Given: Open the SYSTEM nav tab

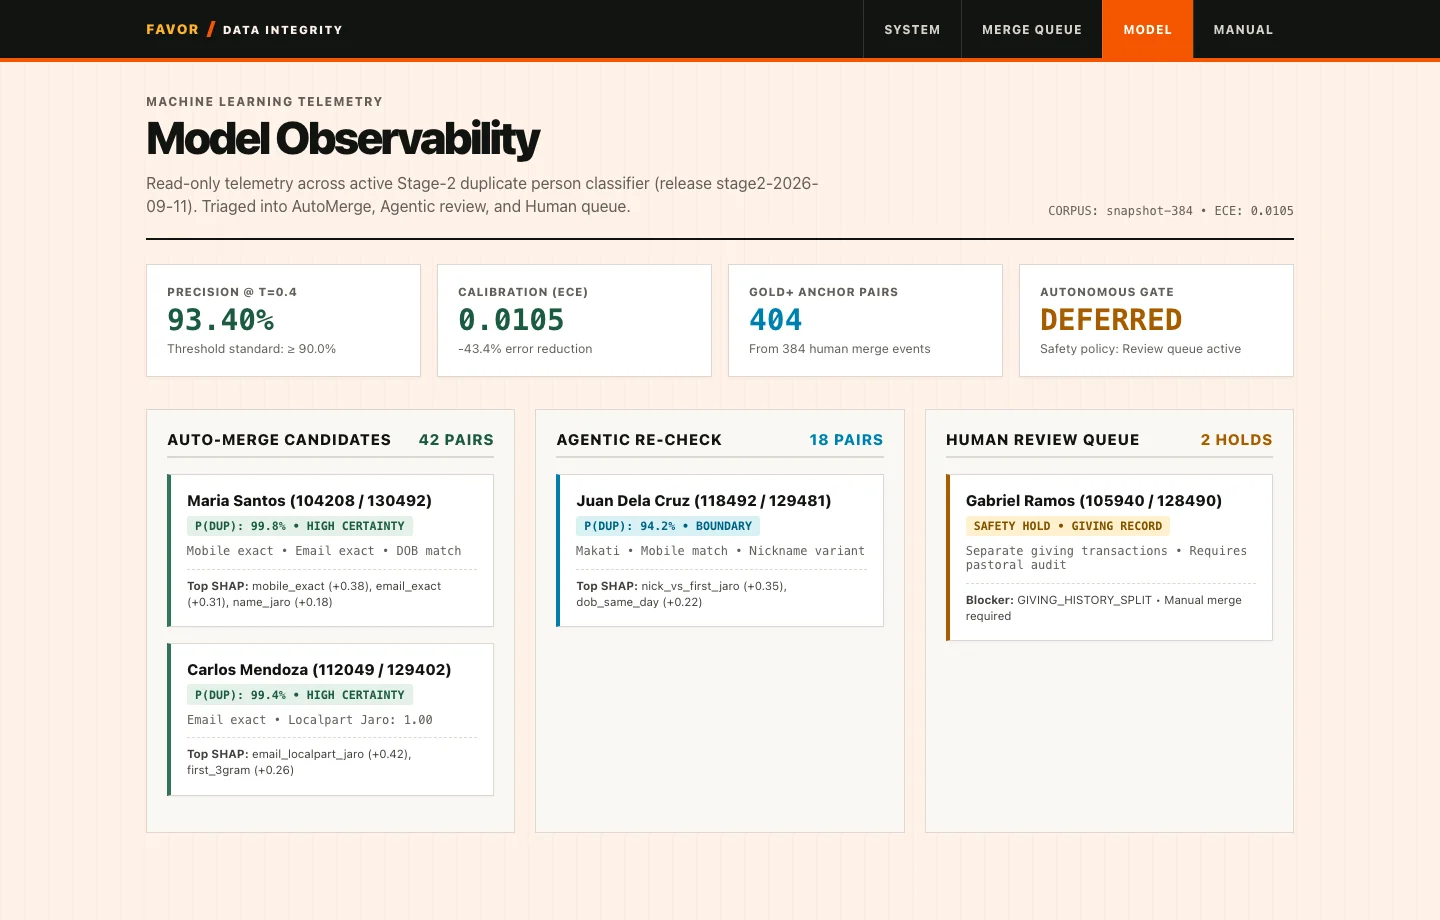Looking at the screenshot, I should (x=912, y=30).
